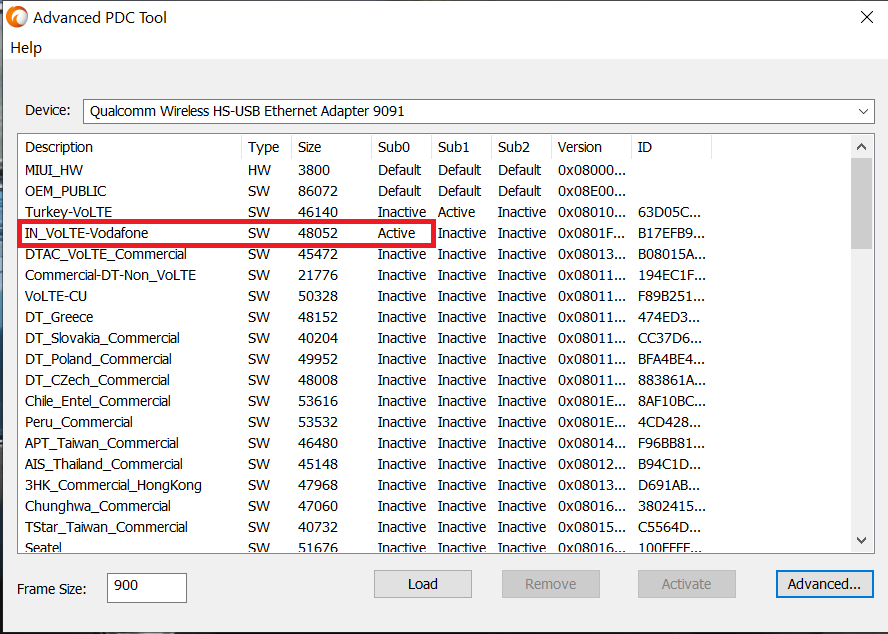Select the 3HK_Commercial_HongKong row
The width and height of the screenshot is (888, 634).
[x=365, y=484]
